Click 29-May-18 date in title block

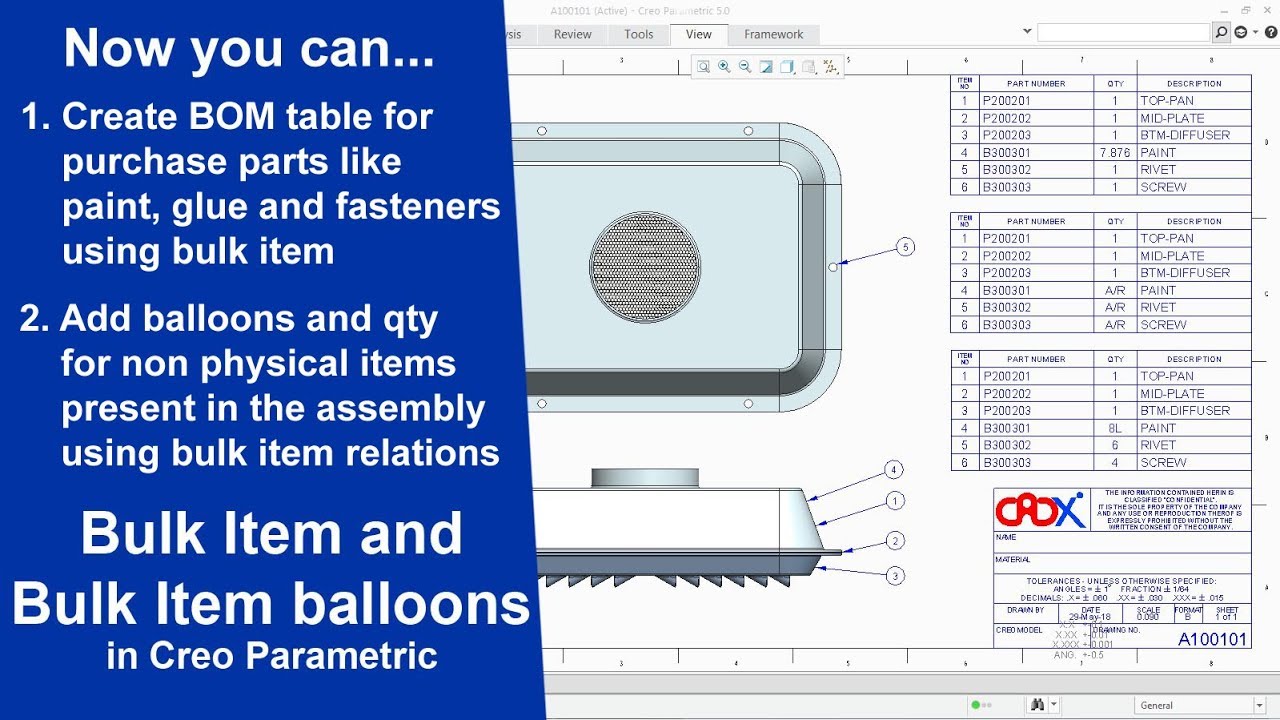[x=1090, y=617]
